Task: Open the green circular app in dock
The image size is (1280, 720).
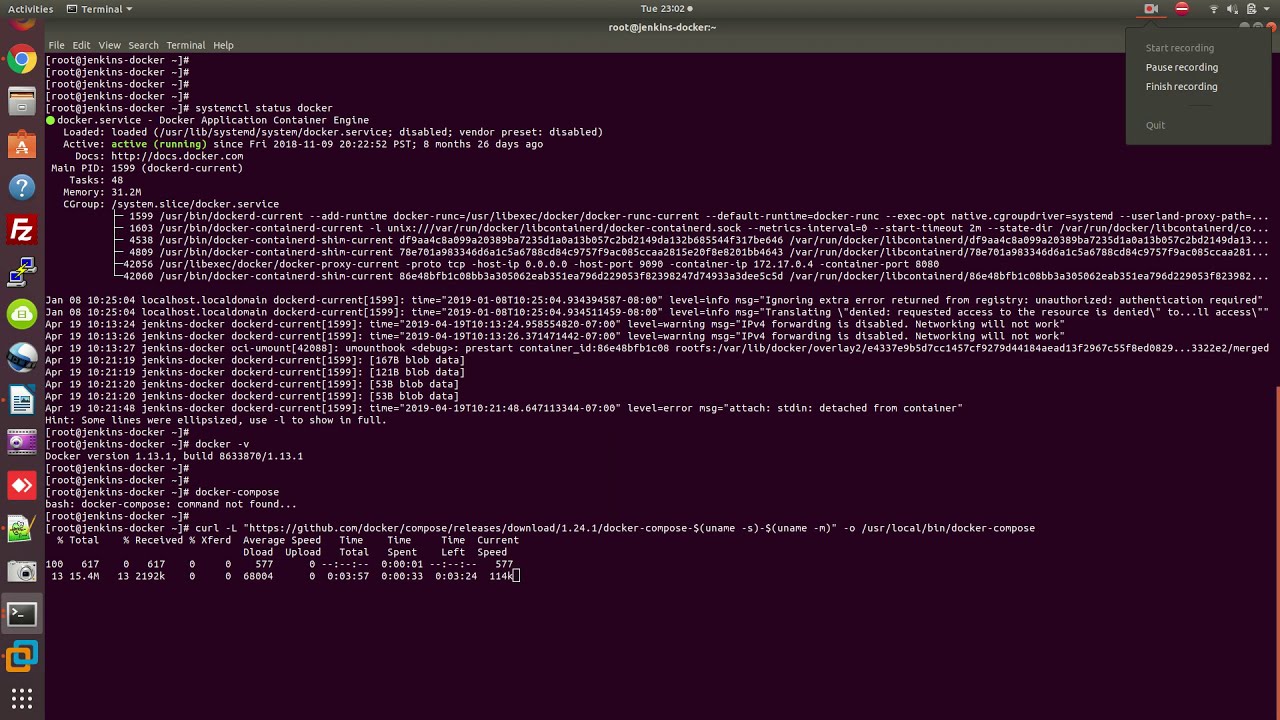Action: [x=22, y=315]
